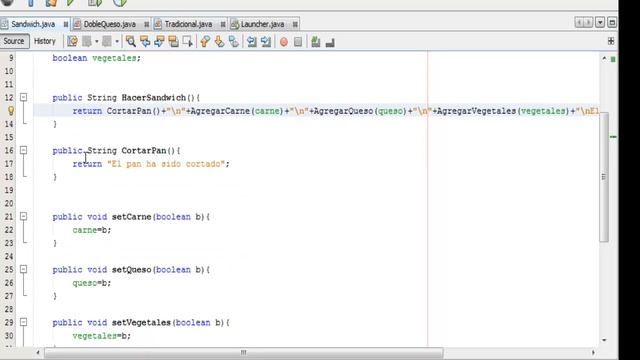
Task: Click on 'setCarne' method name
Action: 131,217
